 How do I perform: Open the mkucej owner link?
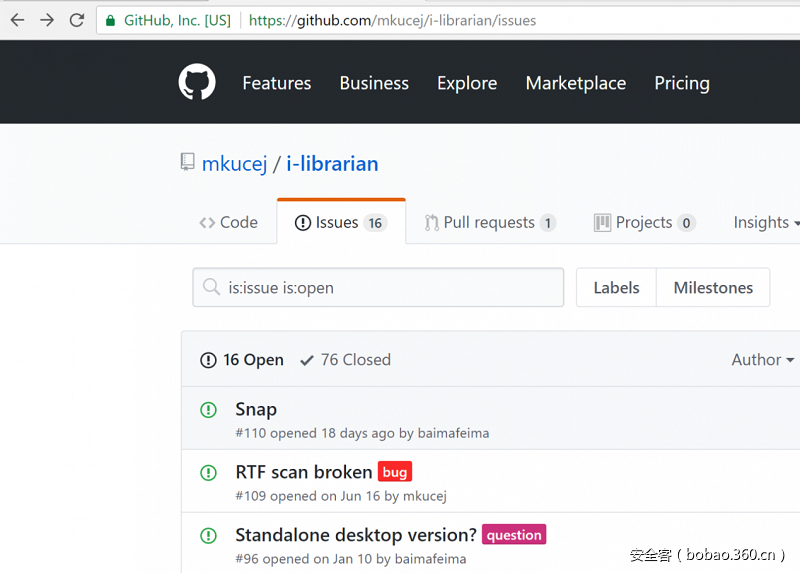234,164
